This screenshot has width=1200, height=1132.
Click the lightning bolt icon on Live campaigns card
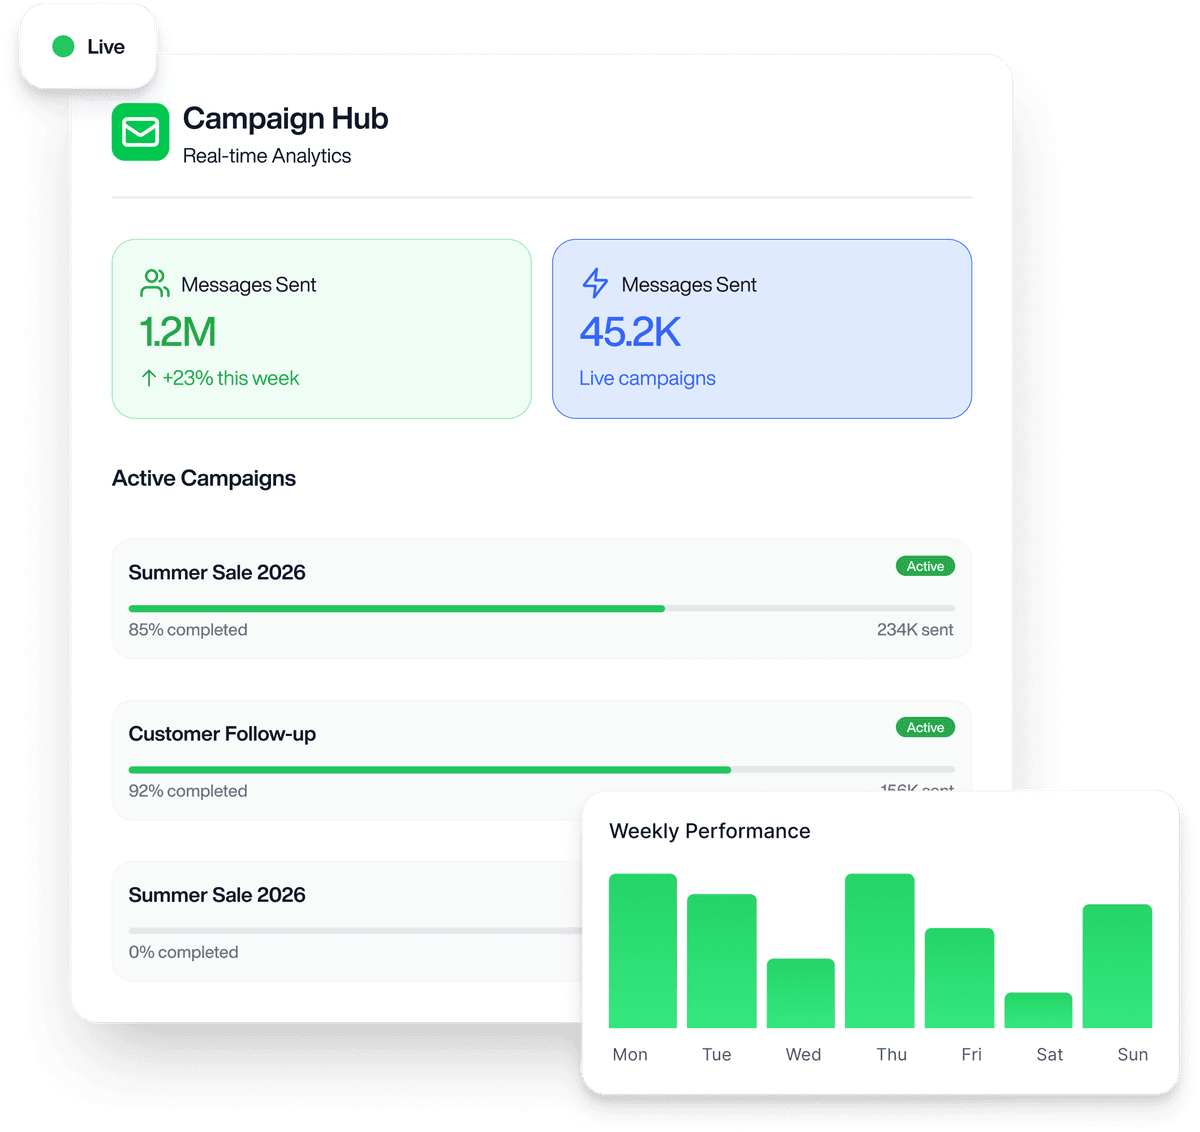(x=594, y=283)
